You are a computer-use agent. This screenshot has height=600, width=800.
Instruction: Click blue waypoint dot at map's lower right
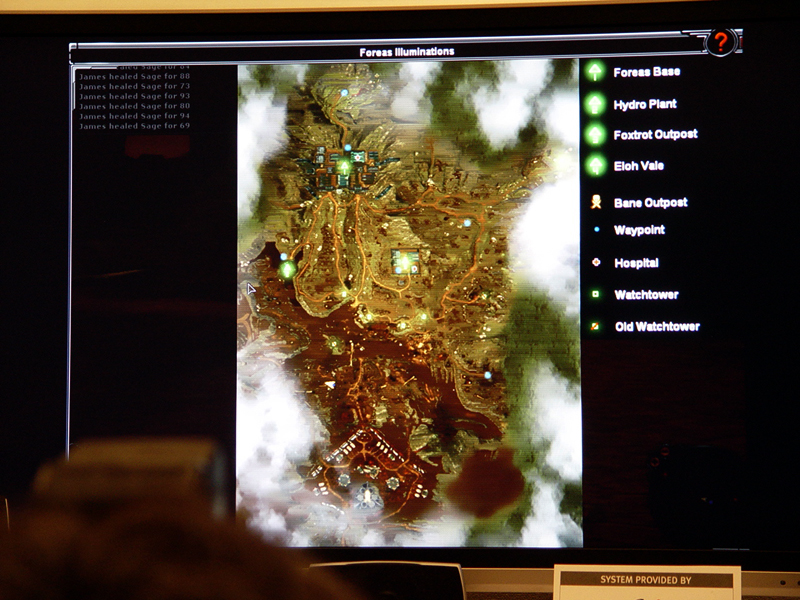pyautogui.click(x=488, y=375)
